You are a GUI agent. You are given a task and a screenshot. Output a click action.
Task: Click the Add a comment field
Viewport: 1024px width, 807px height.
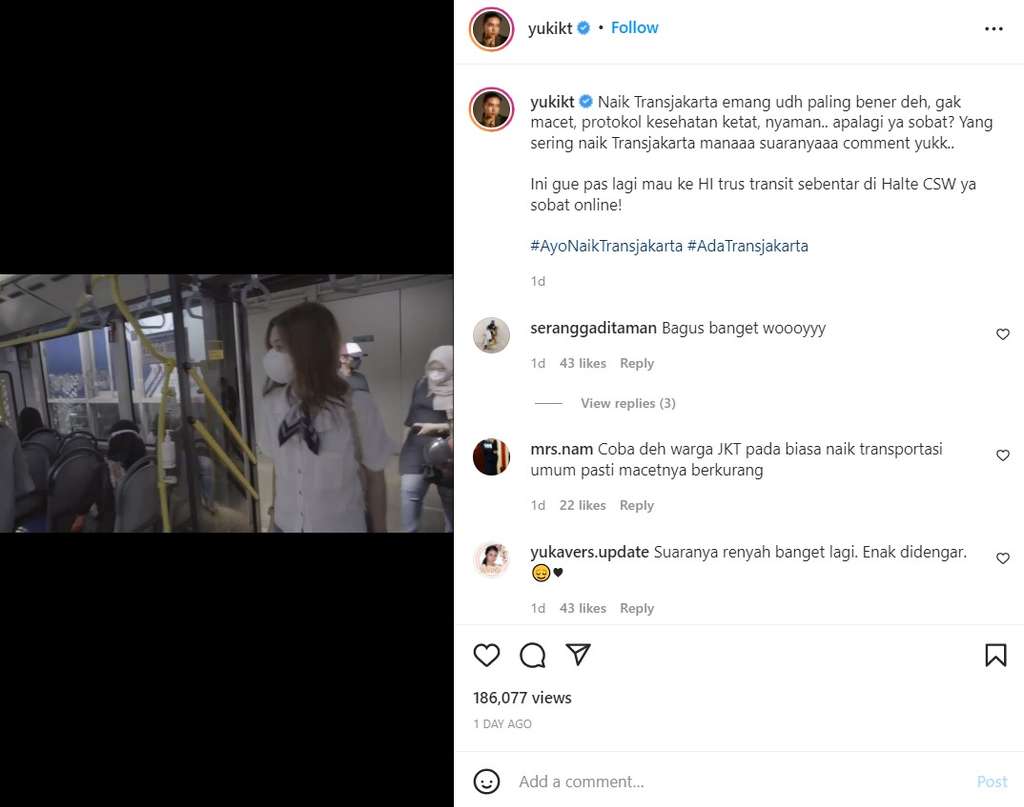[740, 782]
